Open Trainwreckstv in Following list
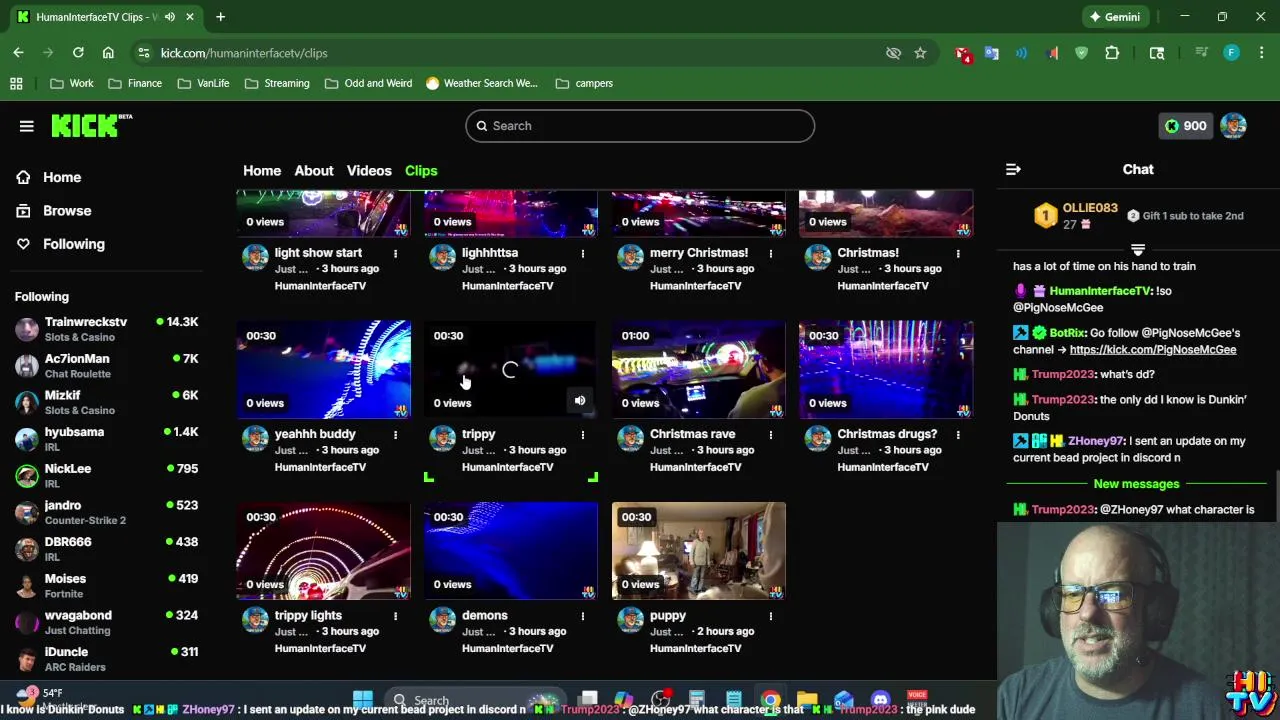The image size is (1280, 720). [107, 329]
